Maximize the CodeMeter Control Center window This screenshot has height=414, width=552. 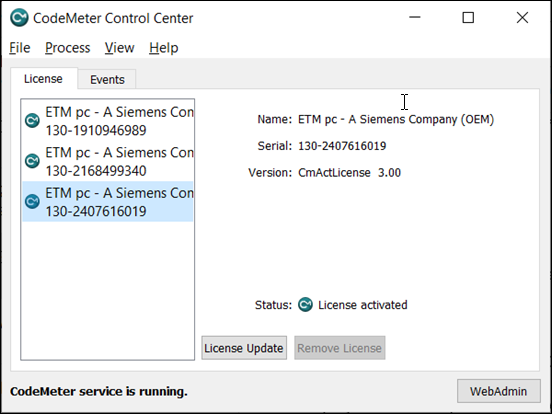pos(468,18)
